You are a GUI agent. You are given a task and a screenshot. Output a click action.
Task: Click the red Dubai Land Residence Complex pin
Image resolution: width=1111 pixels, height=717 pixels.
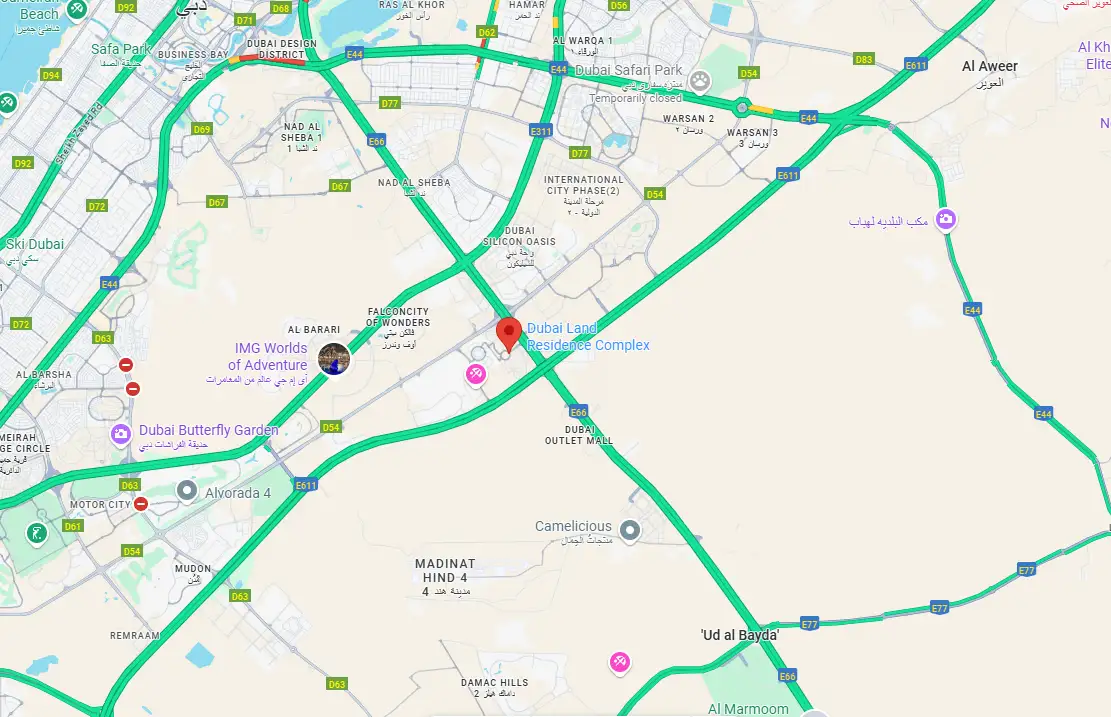pos(509,335)
